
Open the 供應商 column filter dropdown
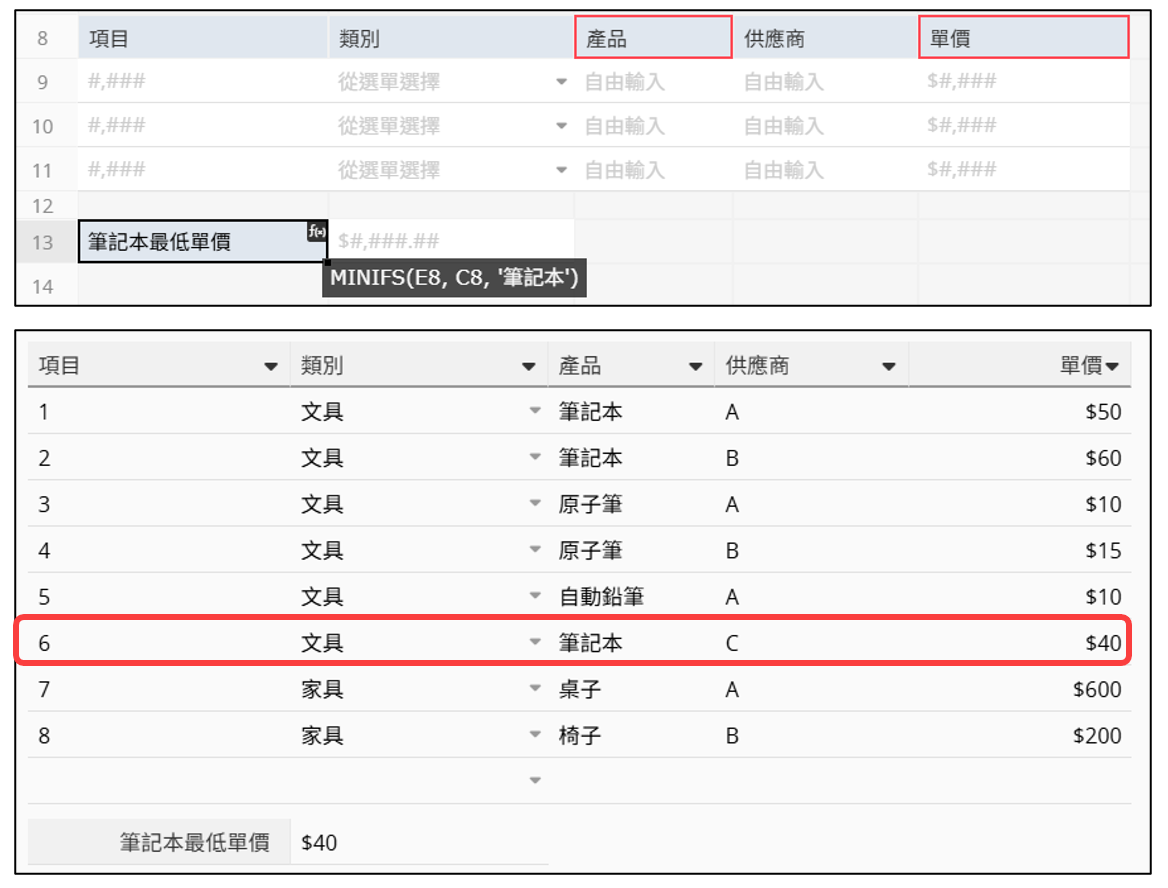[888, 367]
